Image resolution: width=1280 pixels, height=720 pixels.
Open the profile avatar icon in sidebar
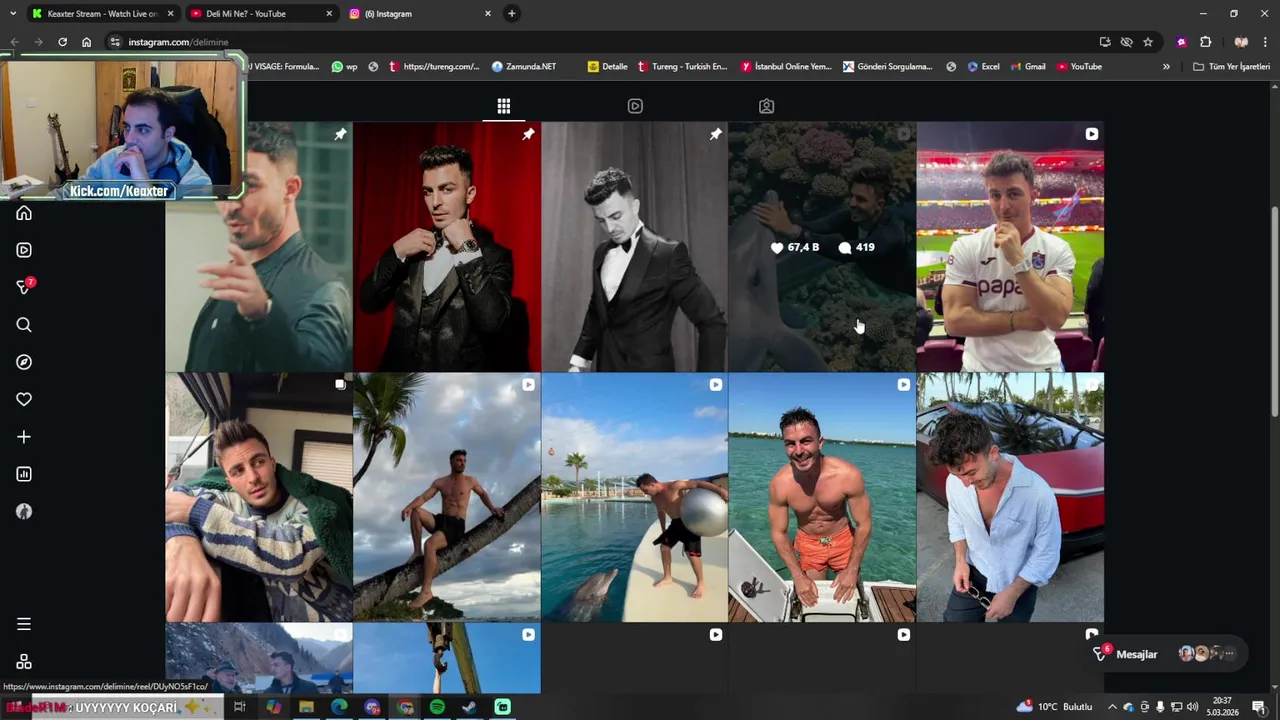click(x=24, y=511)
